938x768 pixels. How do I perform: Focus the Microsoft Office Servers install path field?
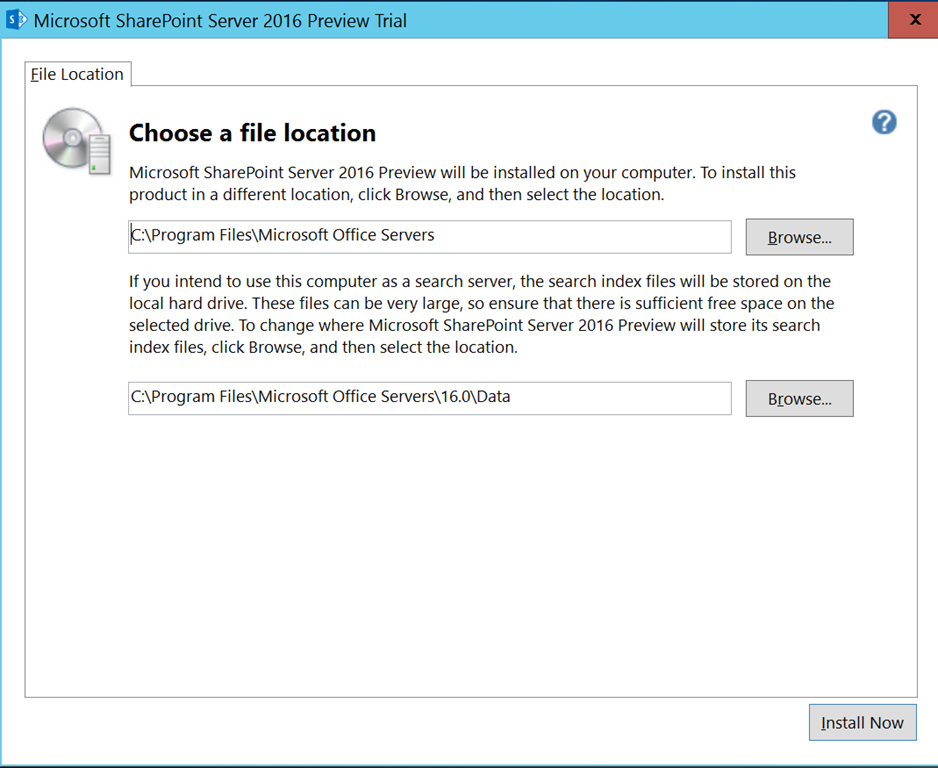pyautogui.click(x=430, y=237)
